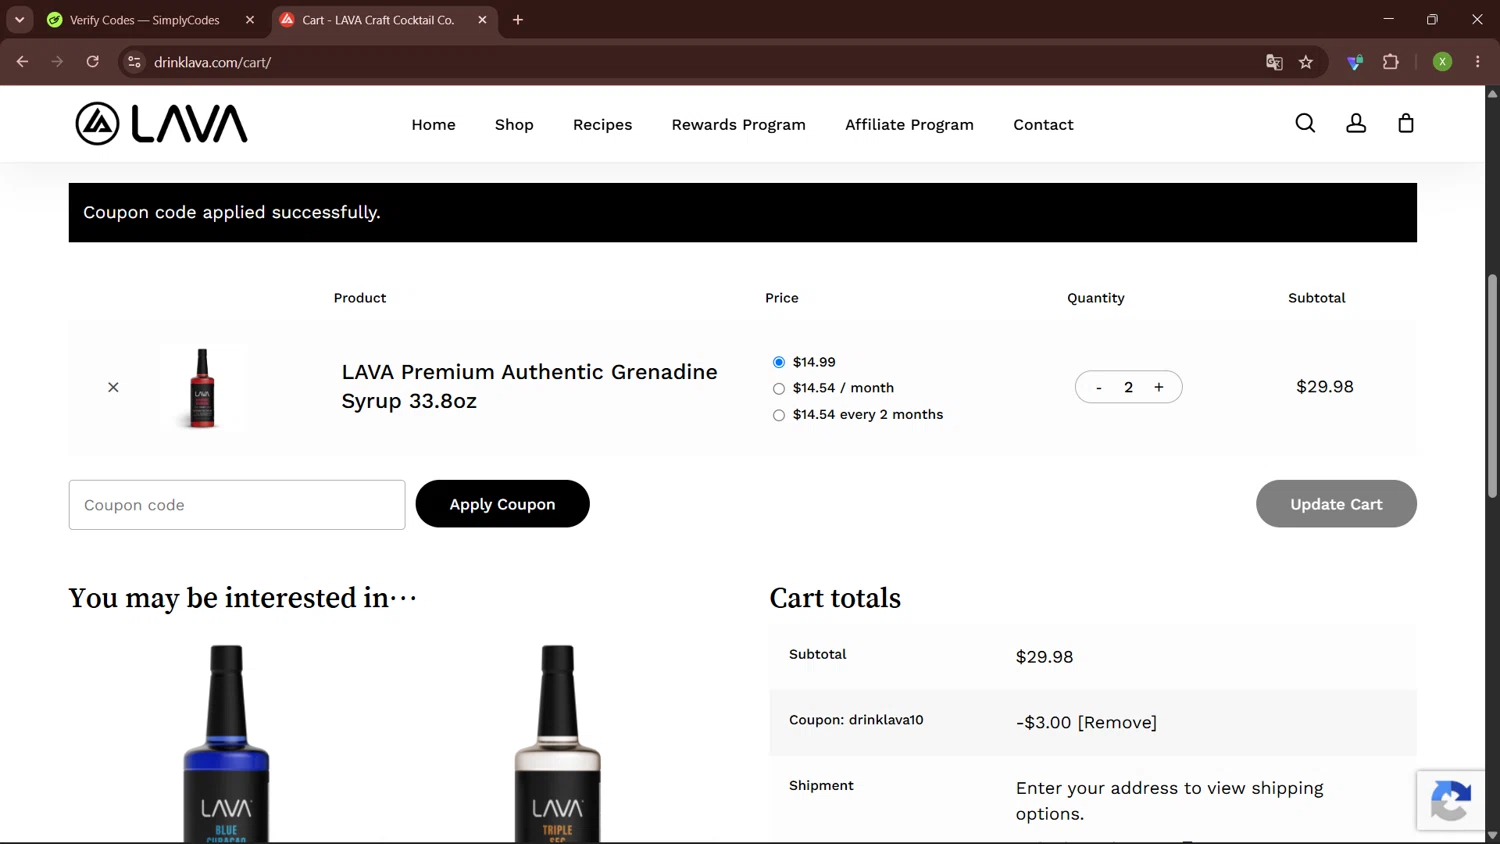
Task: Open the Chrome profile avatar
Action: 1442,62
